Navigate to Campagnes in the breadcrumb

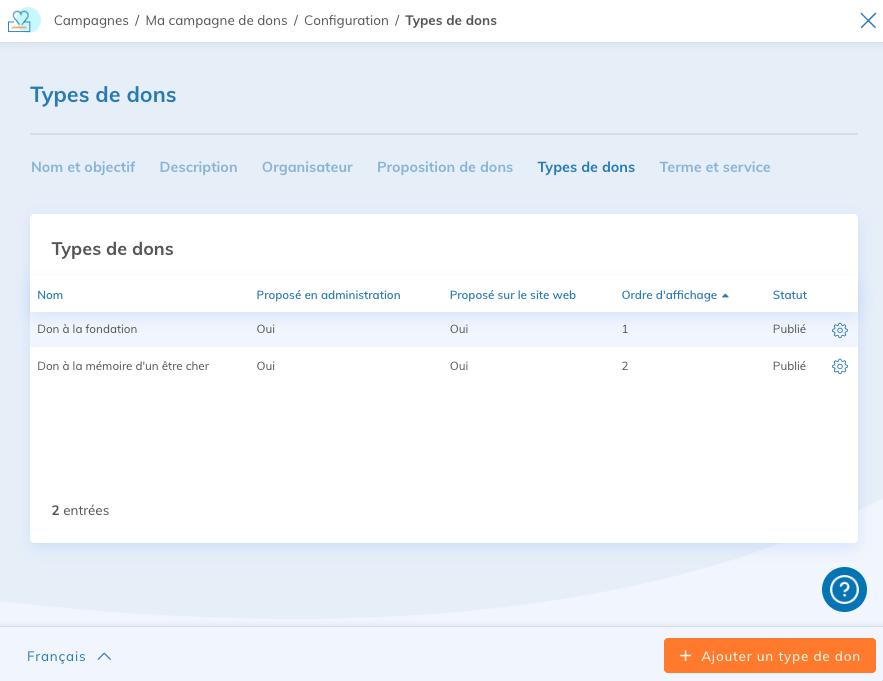coord(90,20)
